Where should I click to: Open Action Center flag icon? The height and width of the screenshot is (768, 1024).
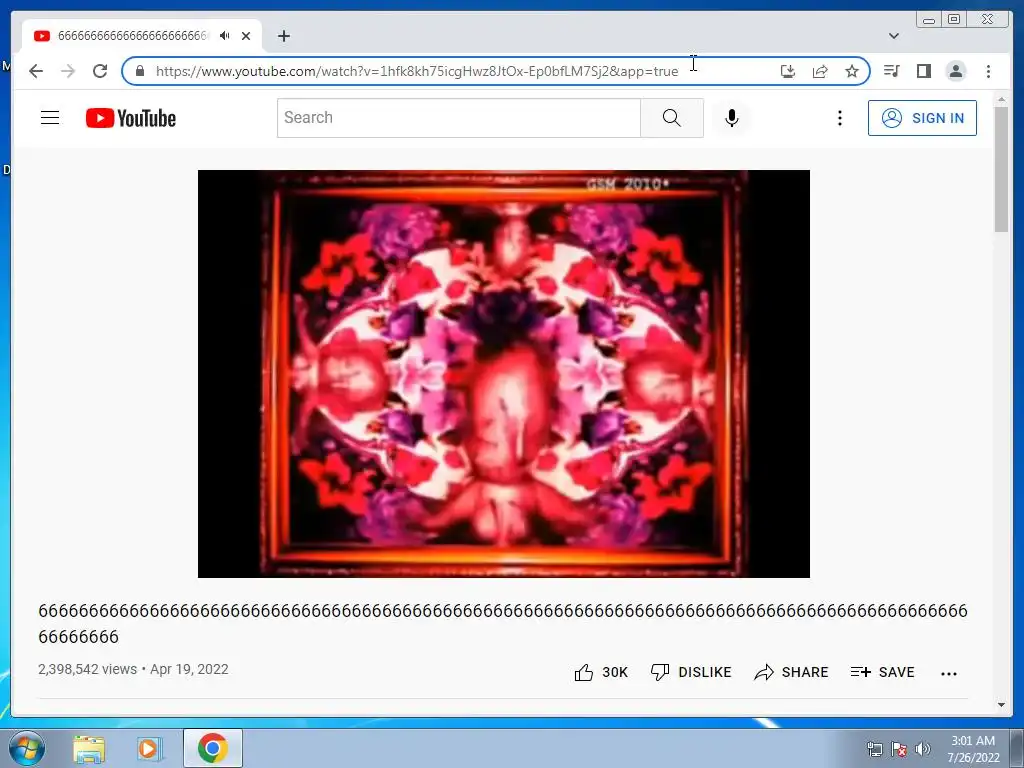[x=899, y=749]
